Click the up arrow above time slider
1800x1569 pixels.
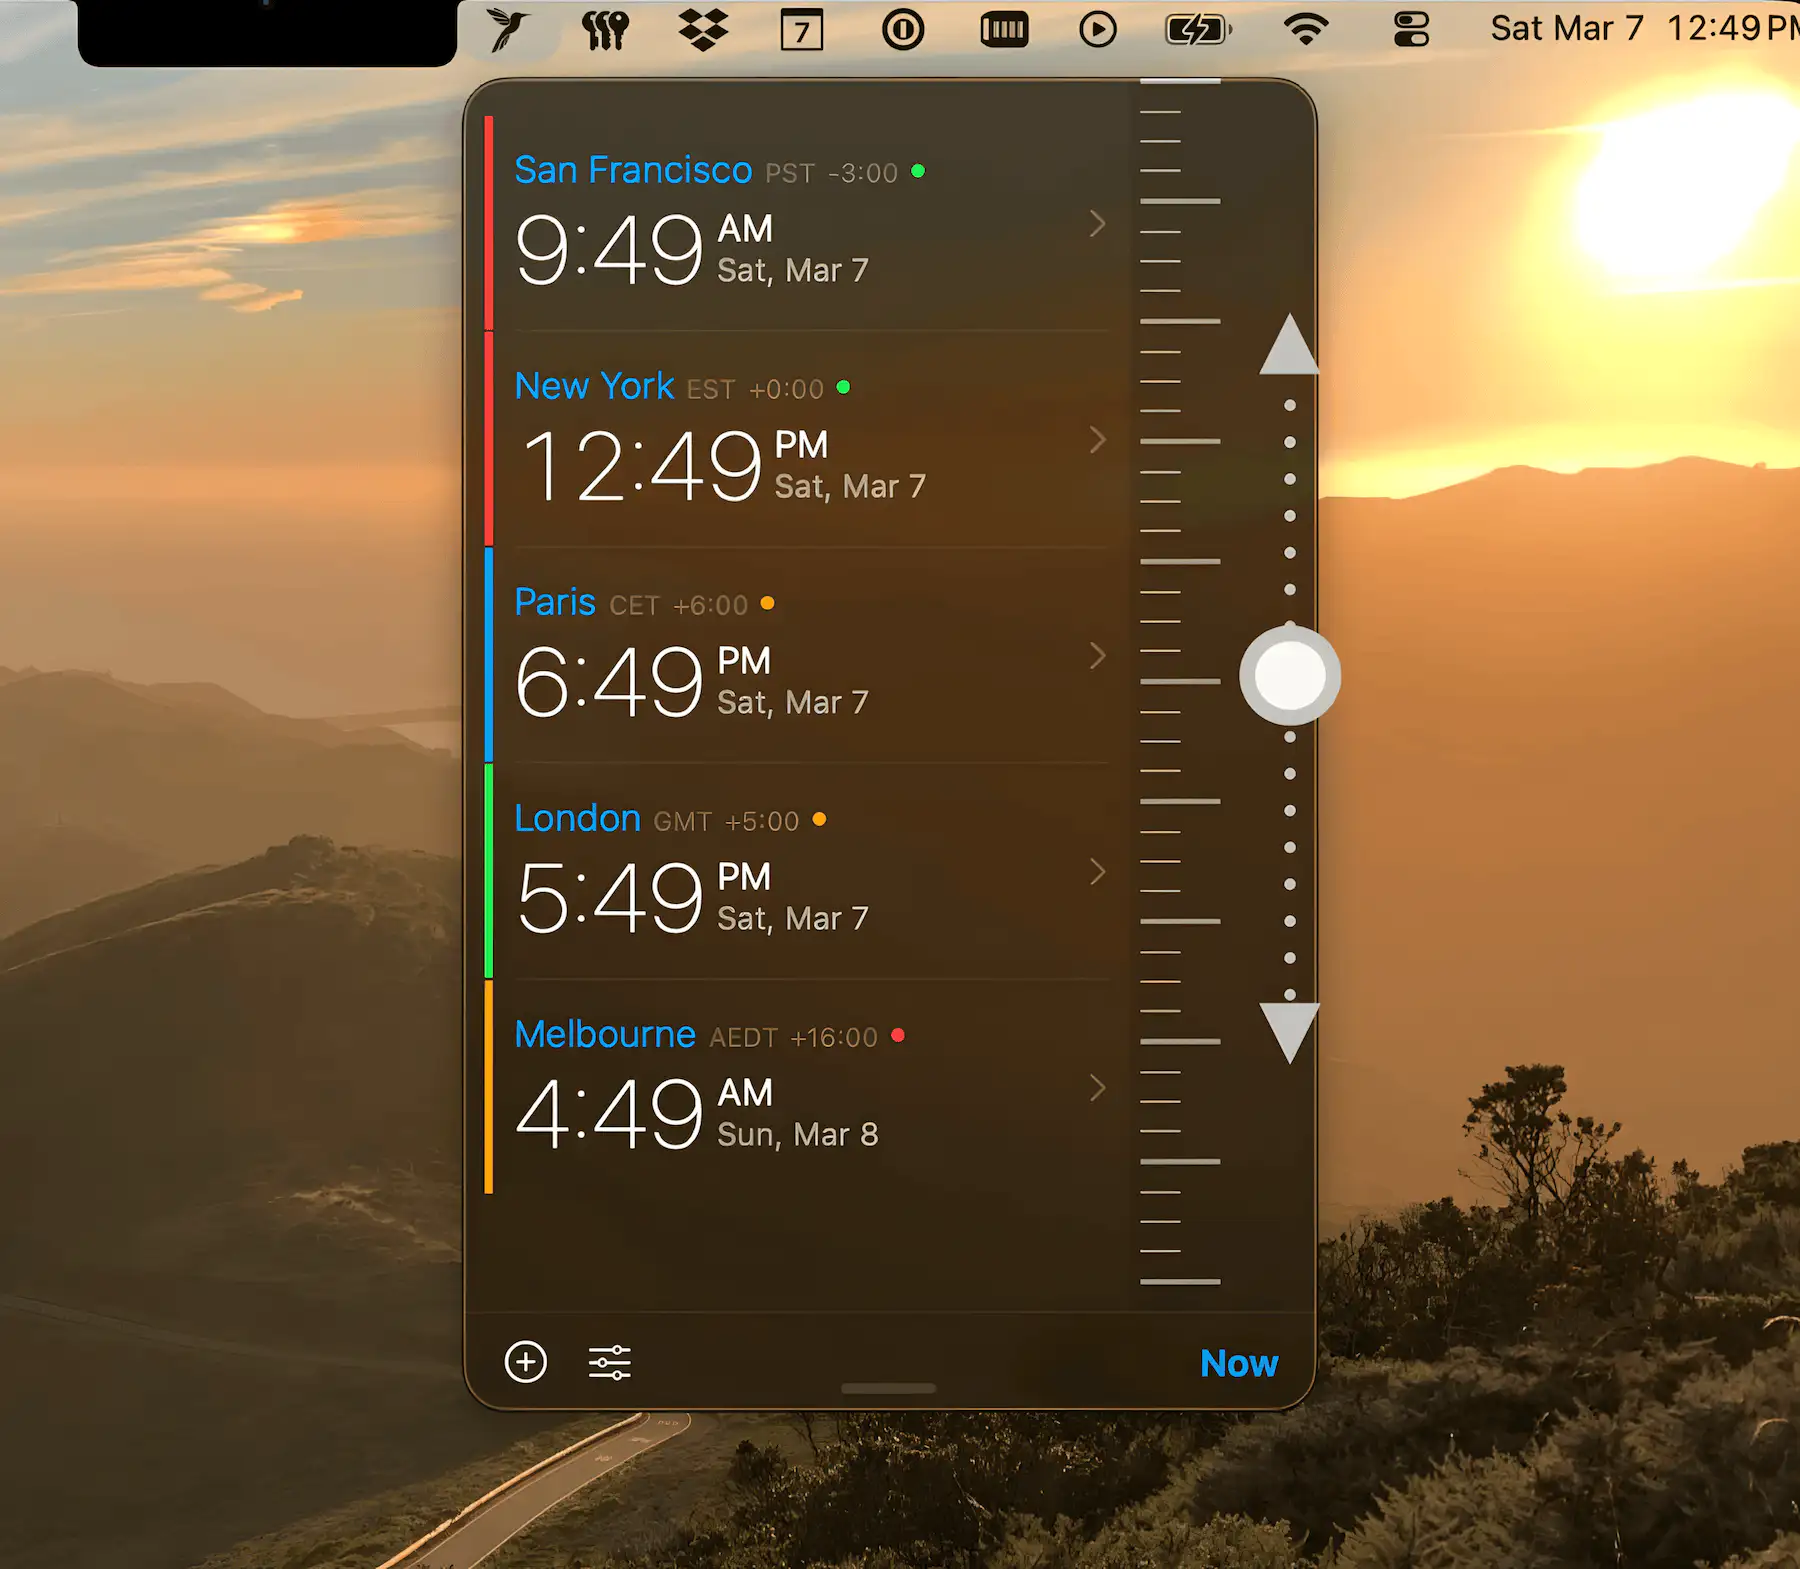[x=1289, y=346]
